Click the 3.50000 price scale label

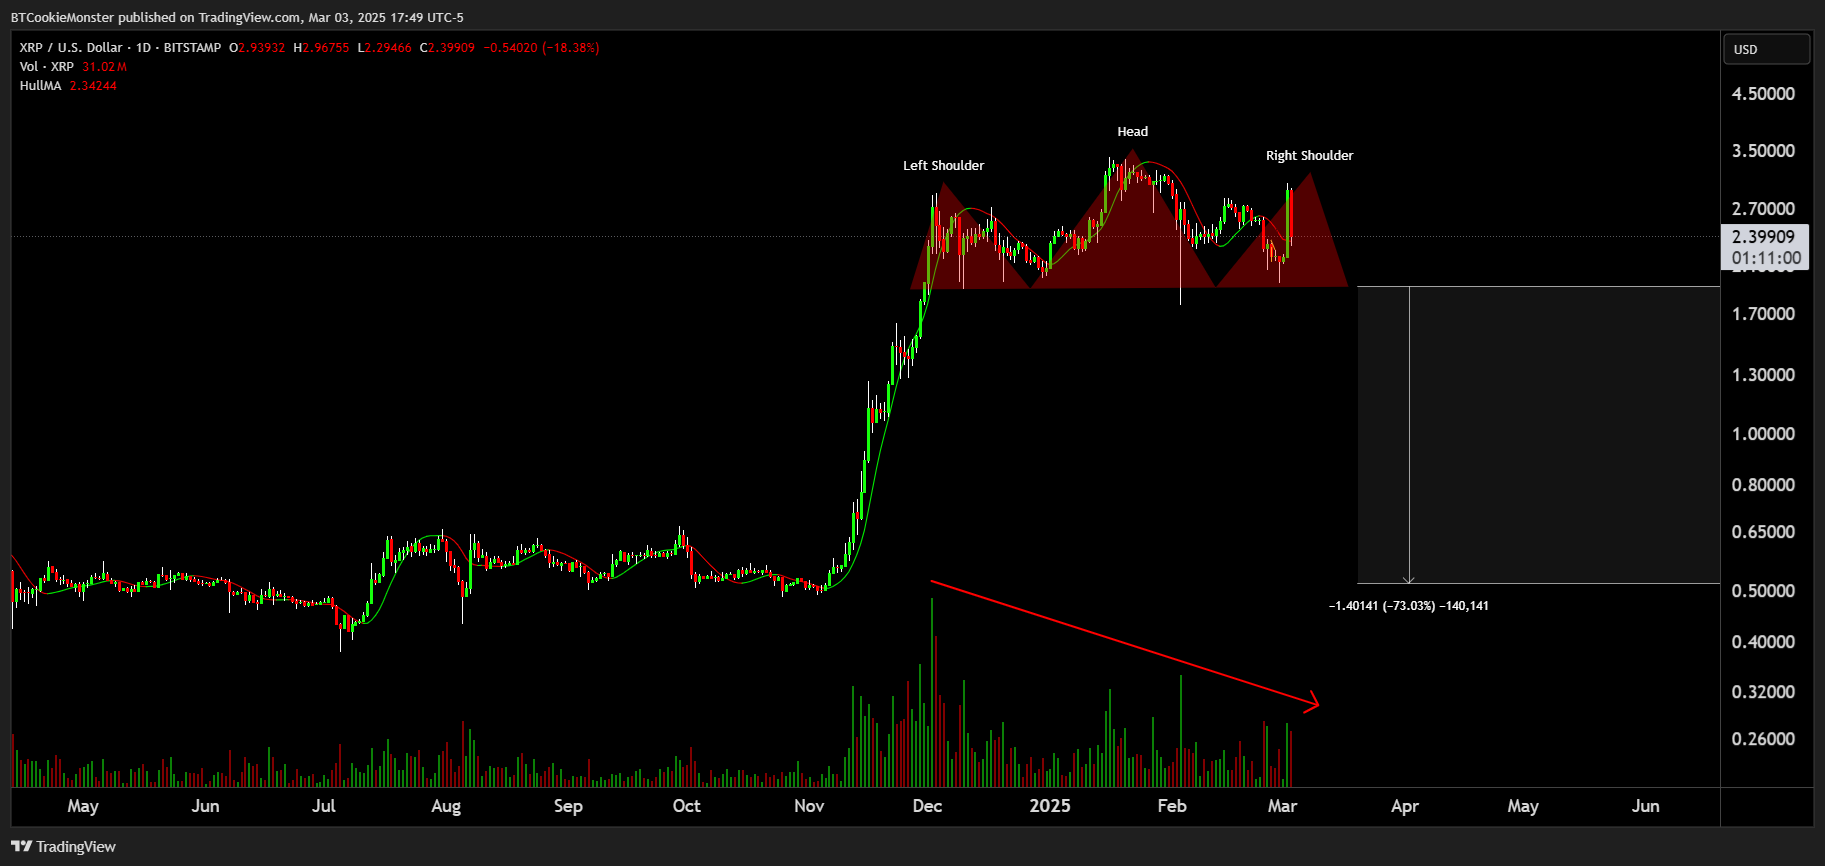click(x=1763, y=150)
